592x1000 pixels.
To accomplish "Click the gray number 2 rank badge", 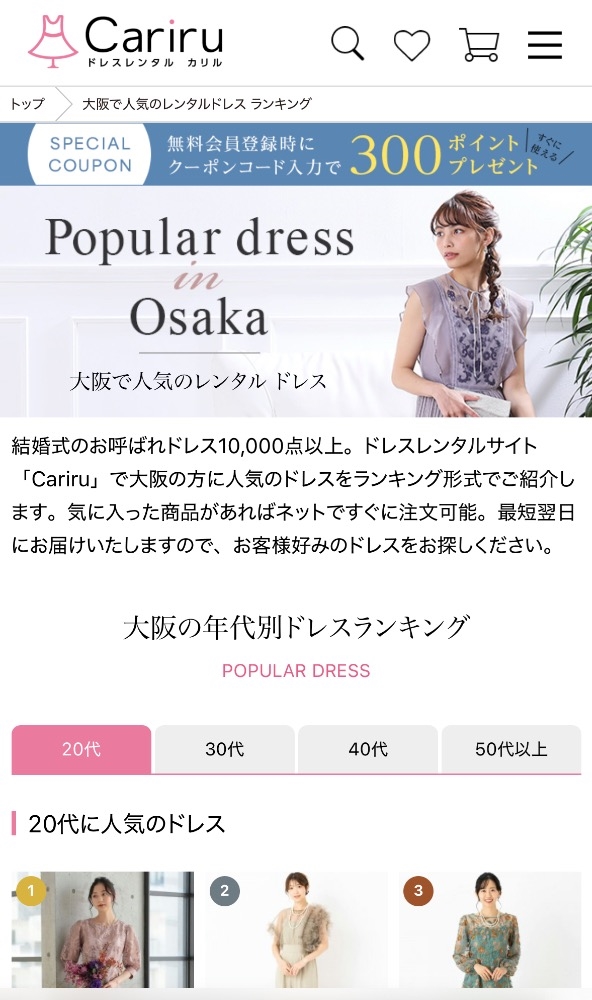I will (225, 890).
